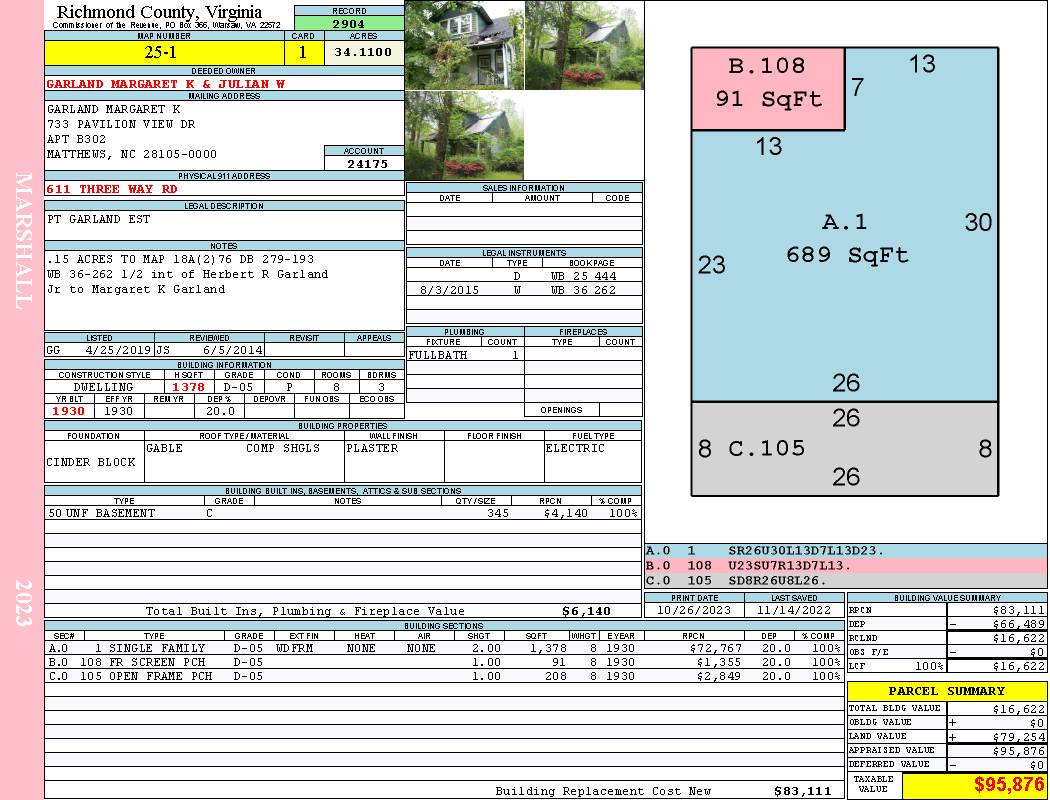Click account number 24175
Screen dimensions: 1050x800
click(367, 163)
